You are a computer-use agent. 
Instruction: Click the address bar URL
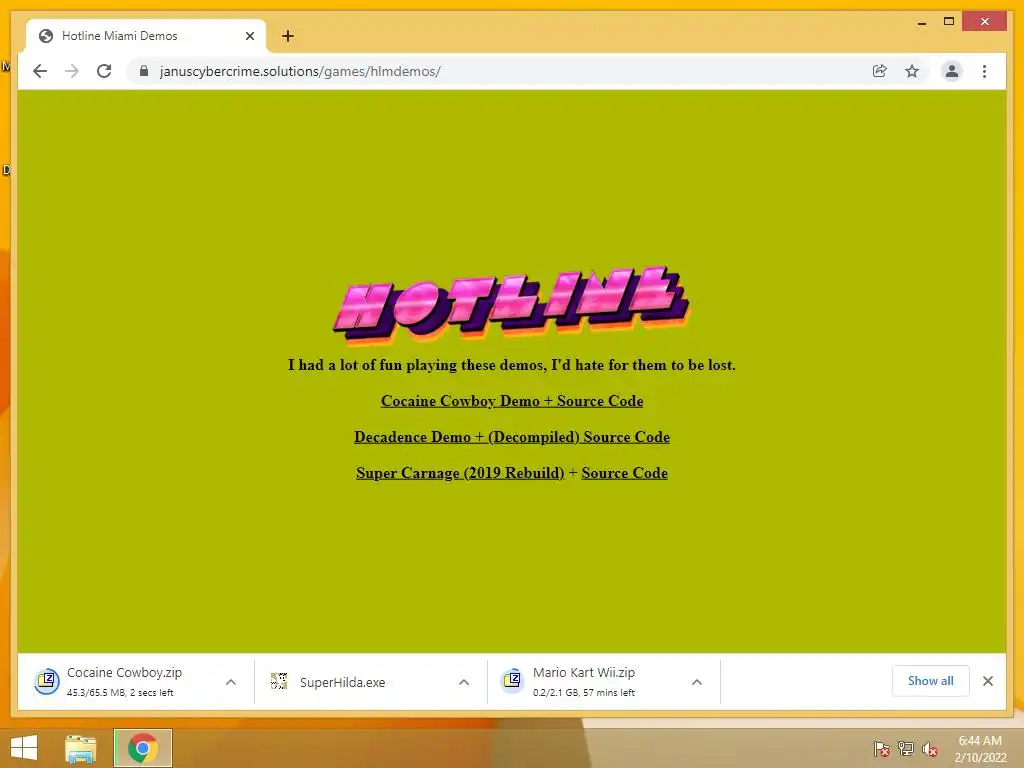point(300,71)
